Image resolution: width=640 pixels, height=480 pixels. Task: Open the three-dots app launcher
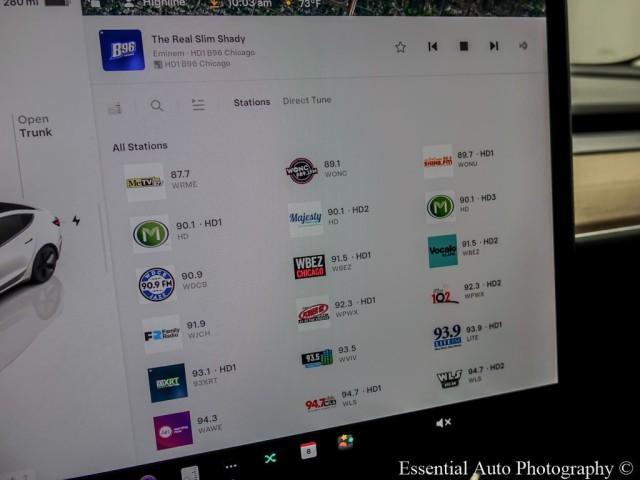click(231, 466)
